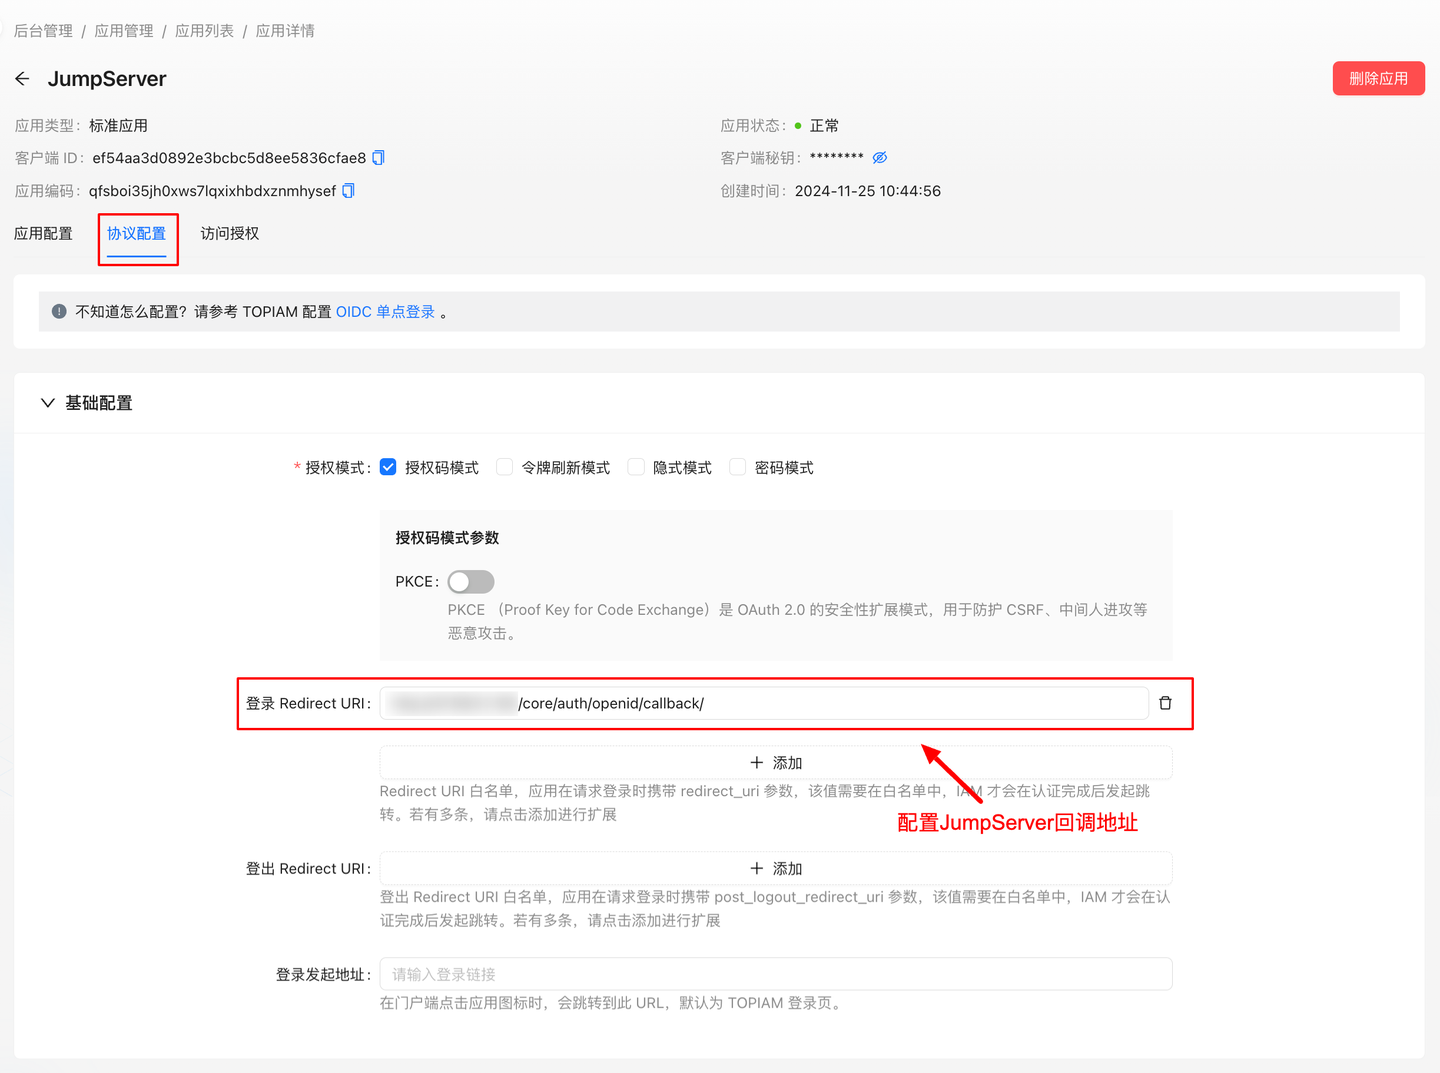The image size is (1440, 1073).
Task: Click the info icon in the help banner
Action: coord(59,311)
